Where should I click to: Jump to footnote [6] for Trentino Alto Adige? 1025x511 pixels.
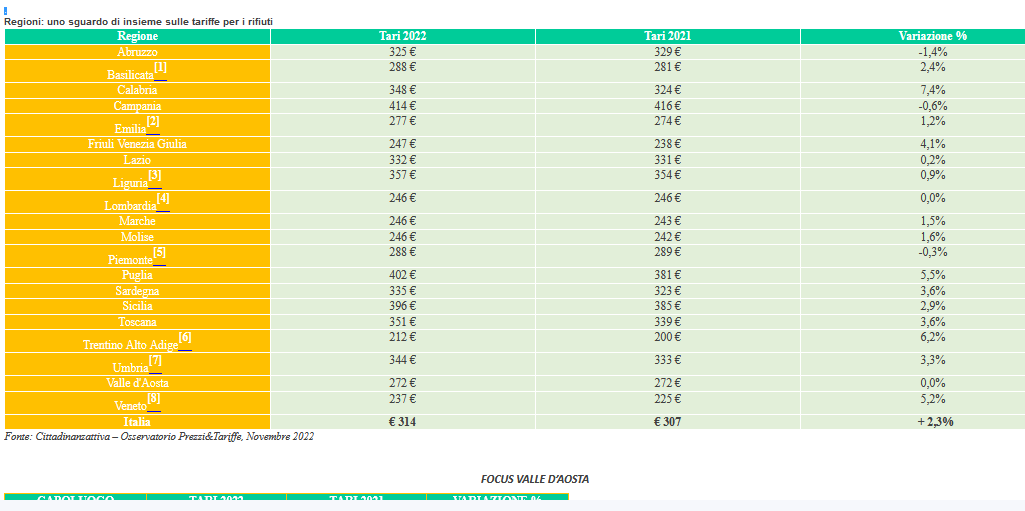coord(184,338)
